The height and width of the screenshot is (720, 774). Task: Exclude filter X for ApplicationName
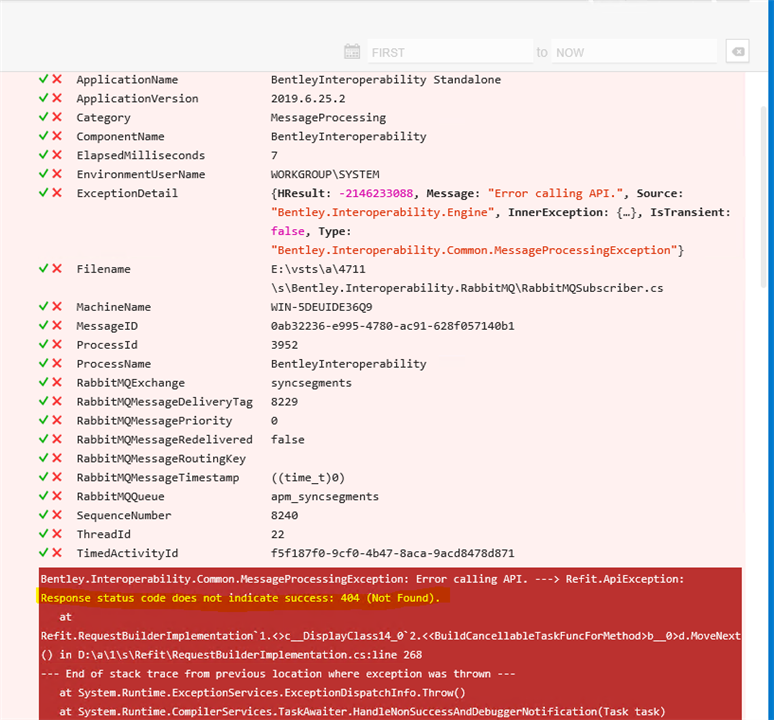click(57, 79)
